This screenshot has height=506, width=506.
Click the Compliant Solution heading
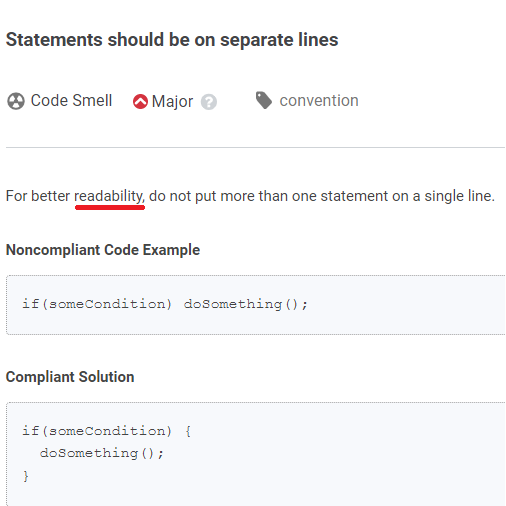tap(70, 377)
